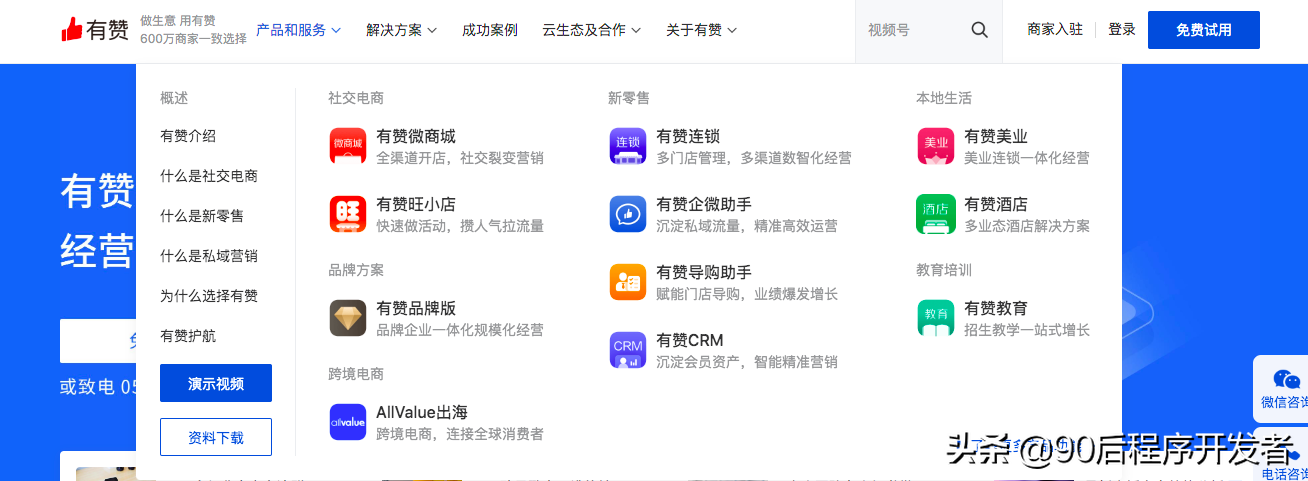Click the Youzan thumbs-up logo
This screenshot has height=481, width=1308.
pos(95,30)
